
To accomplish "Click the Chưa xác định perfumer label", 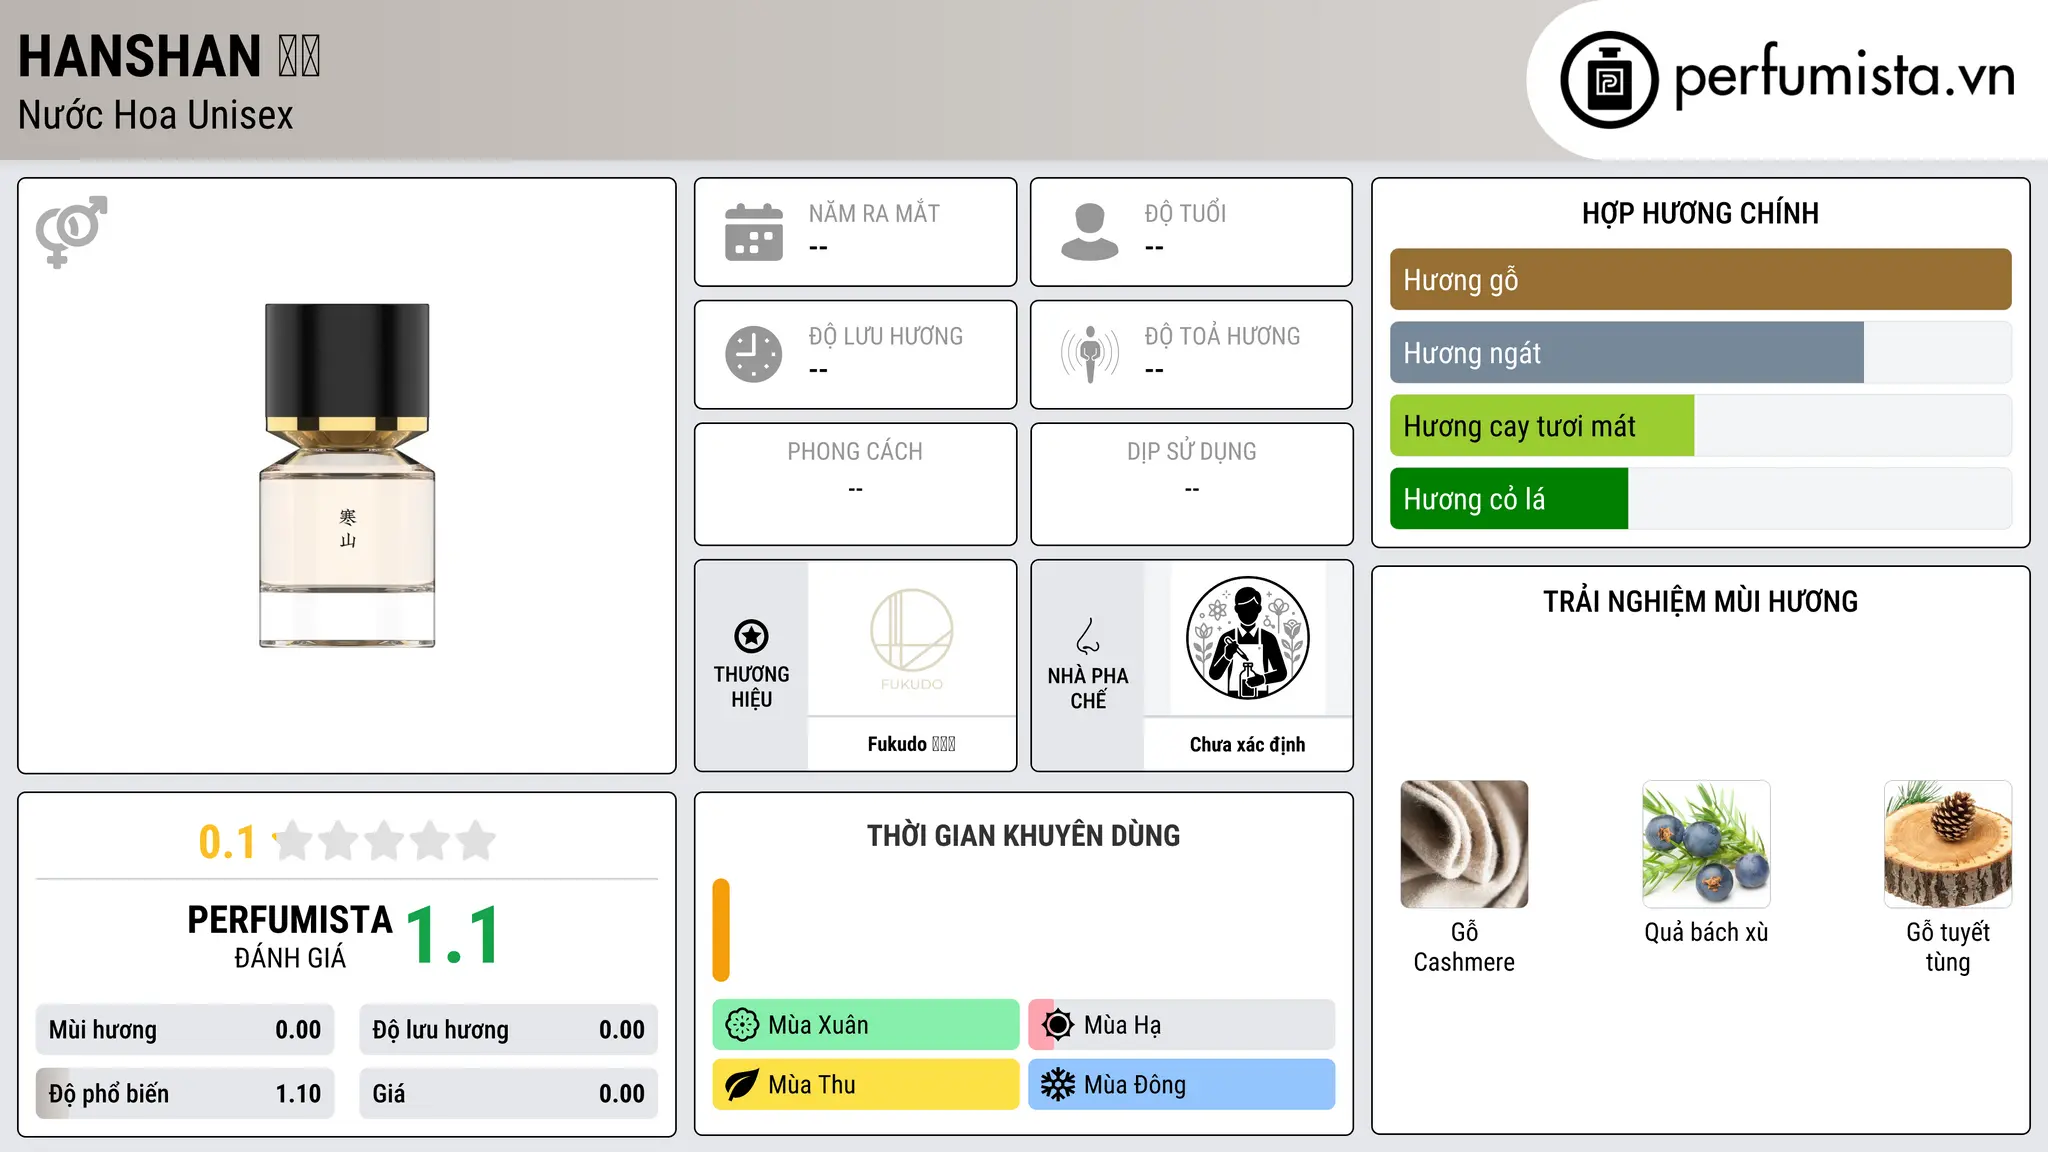I will [1248, 744].
